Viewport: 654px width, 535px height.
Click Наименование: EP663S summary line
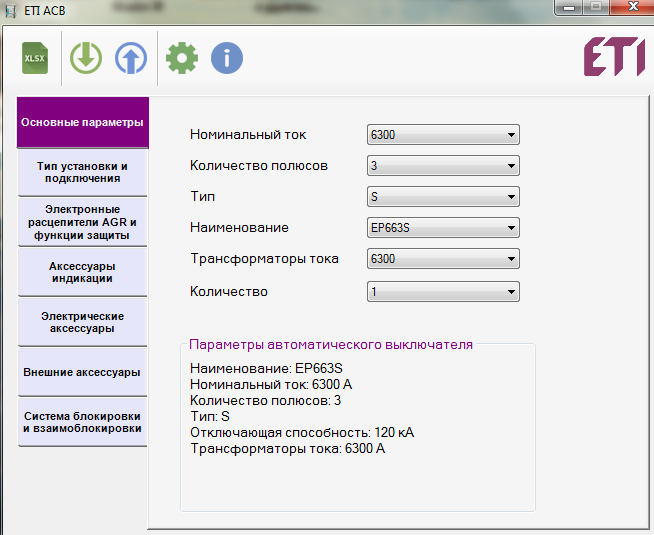266,369
